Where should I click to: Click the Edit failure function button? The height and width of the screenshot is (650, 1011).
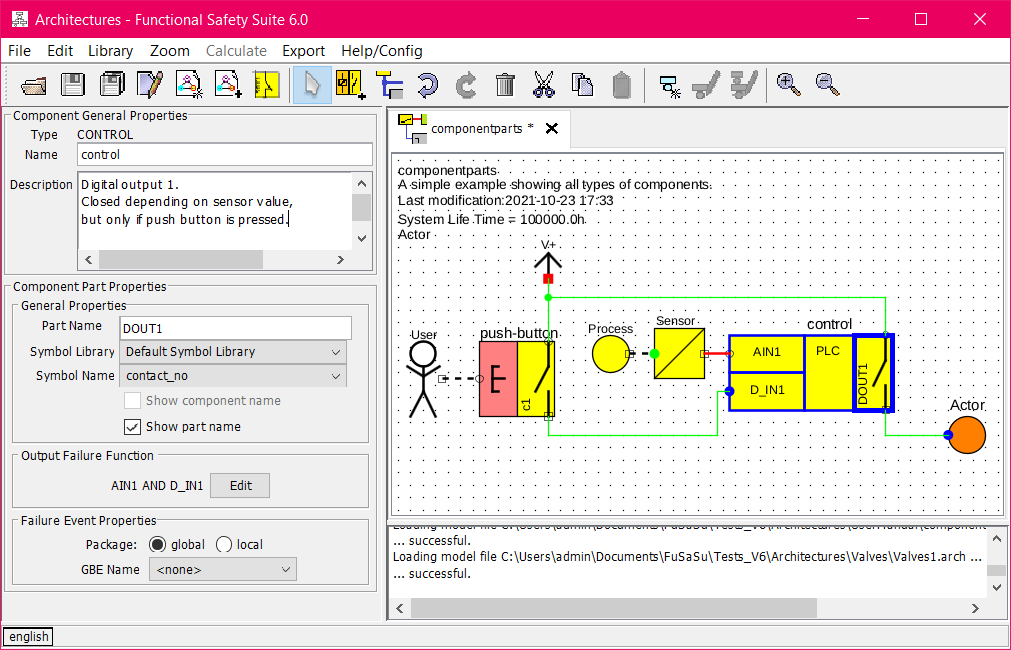240,486
